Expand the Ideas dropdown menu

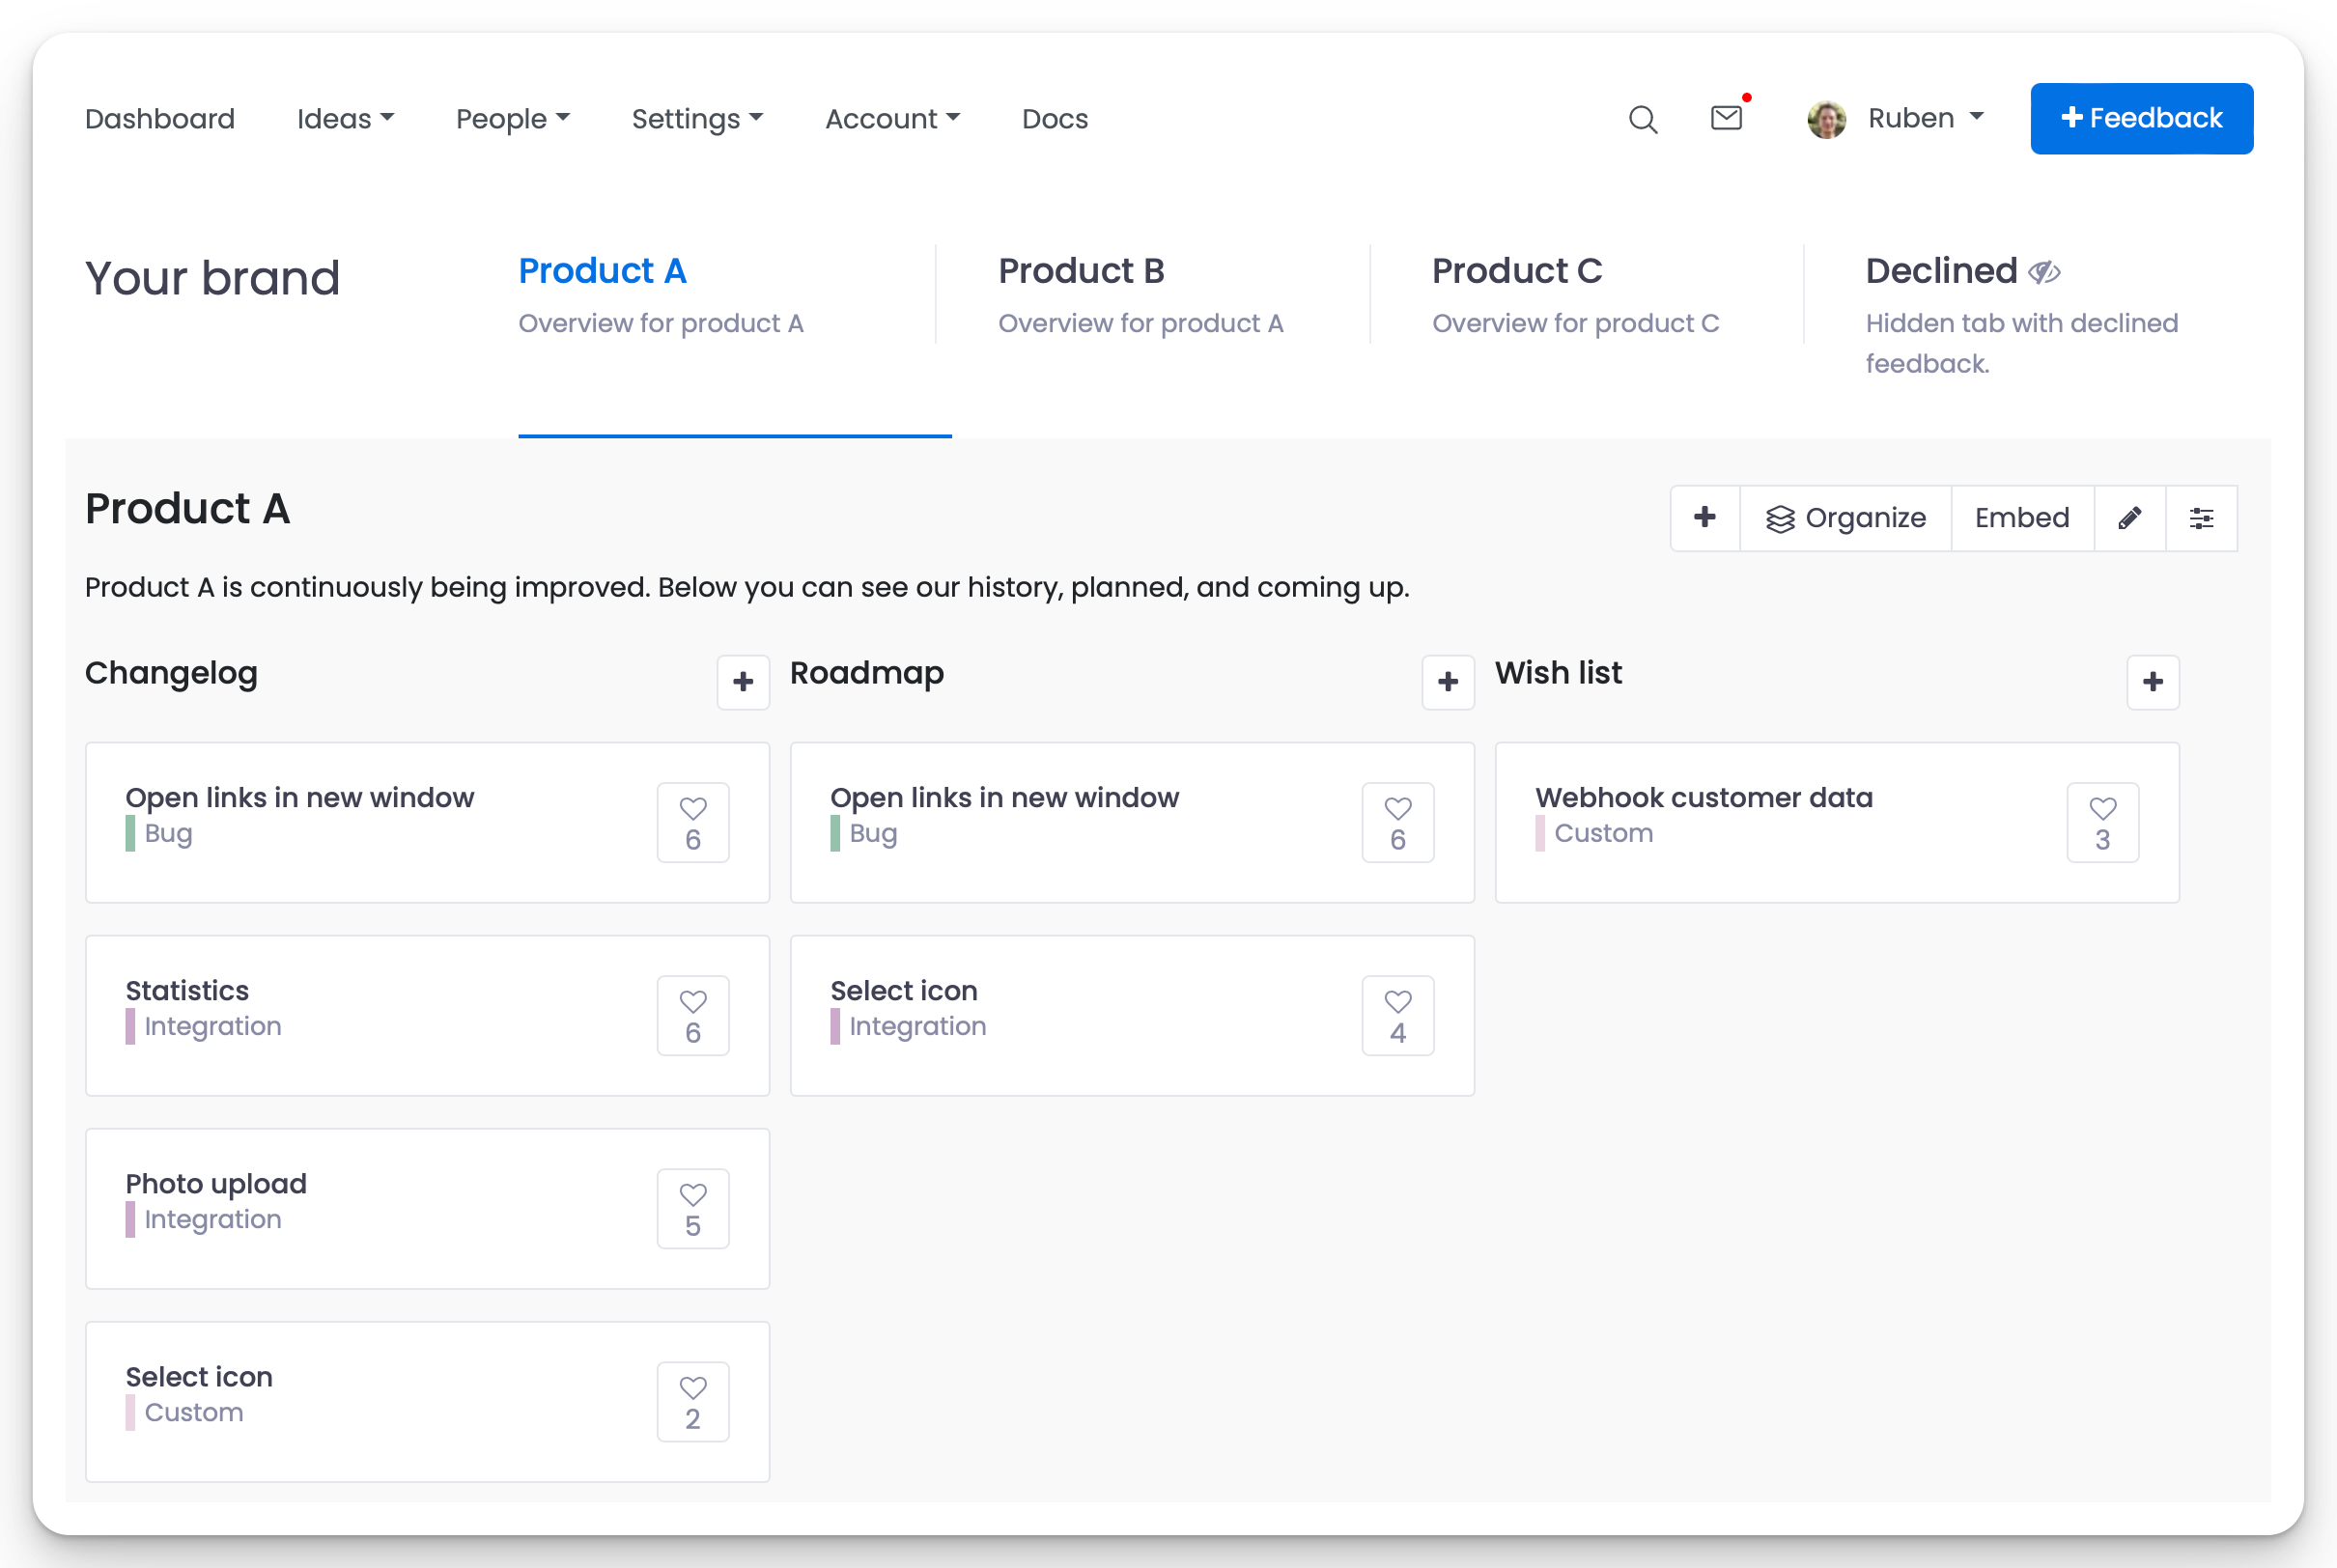pyautogui.click(x=345, y=119)
